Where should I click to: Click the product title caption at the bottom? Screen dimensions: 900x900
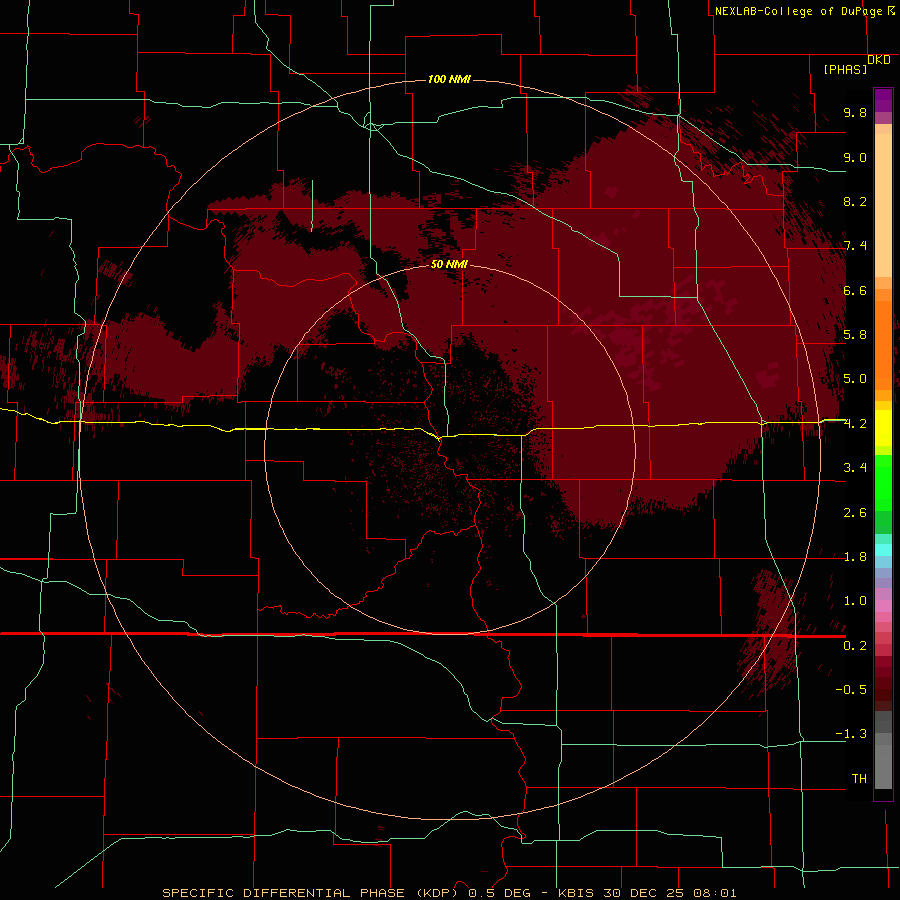tap(449, 893)
